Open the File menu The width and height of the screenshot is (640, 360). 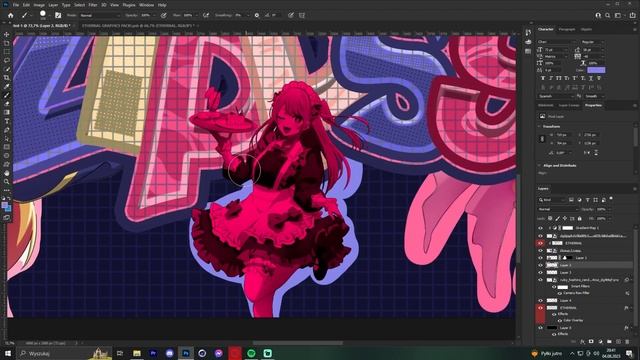pyautogui.click(x=16, y=5)
